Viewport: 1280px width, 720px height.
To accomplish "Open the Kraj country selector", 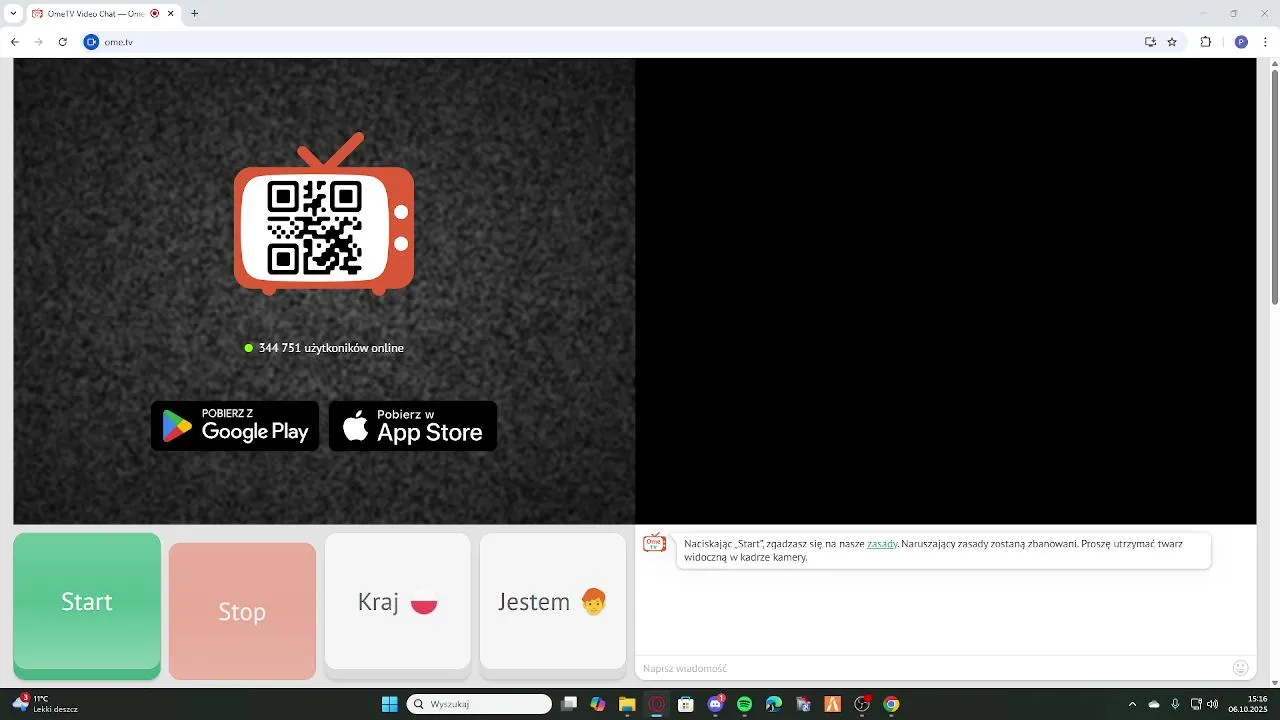I will (x=398, y=602).
